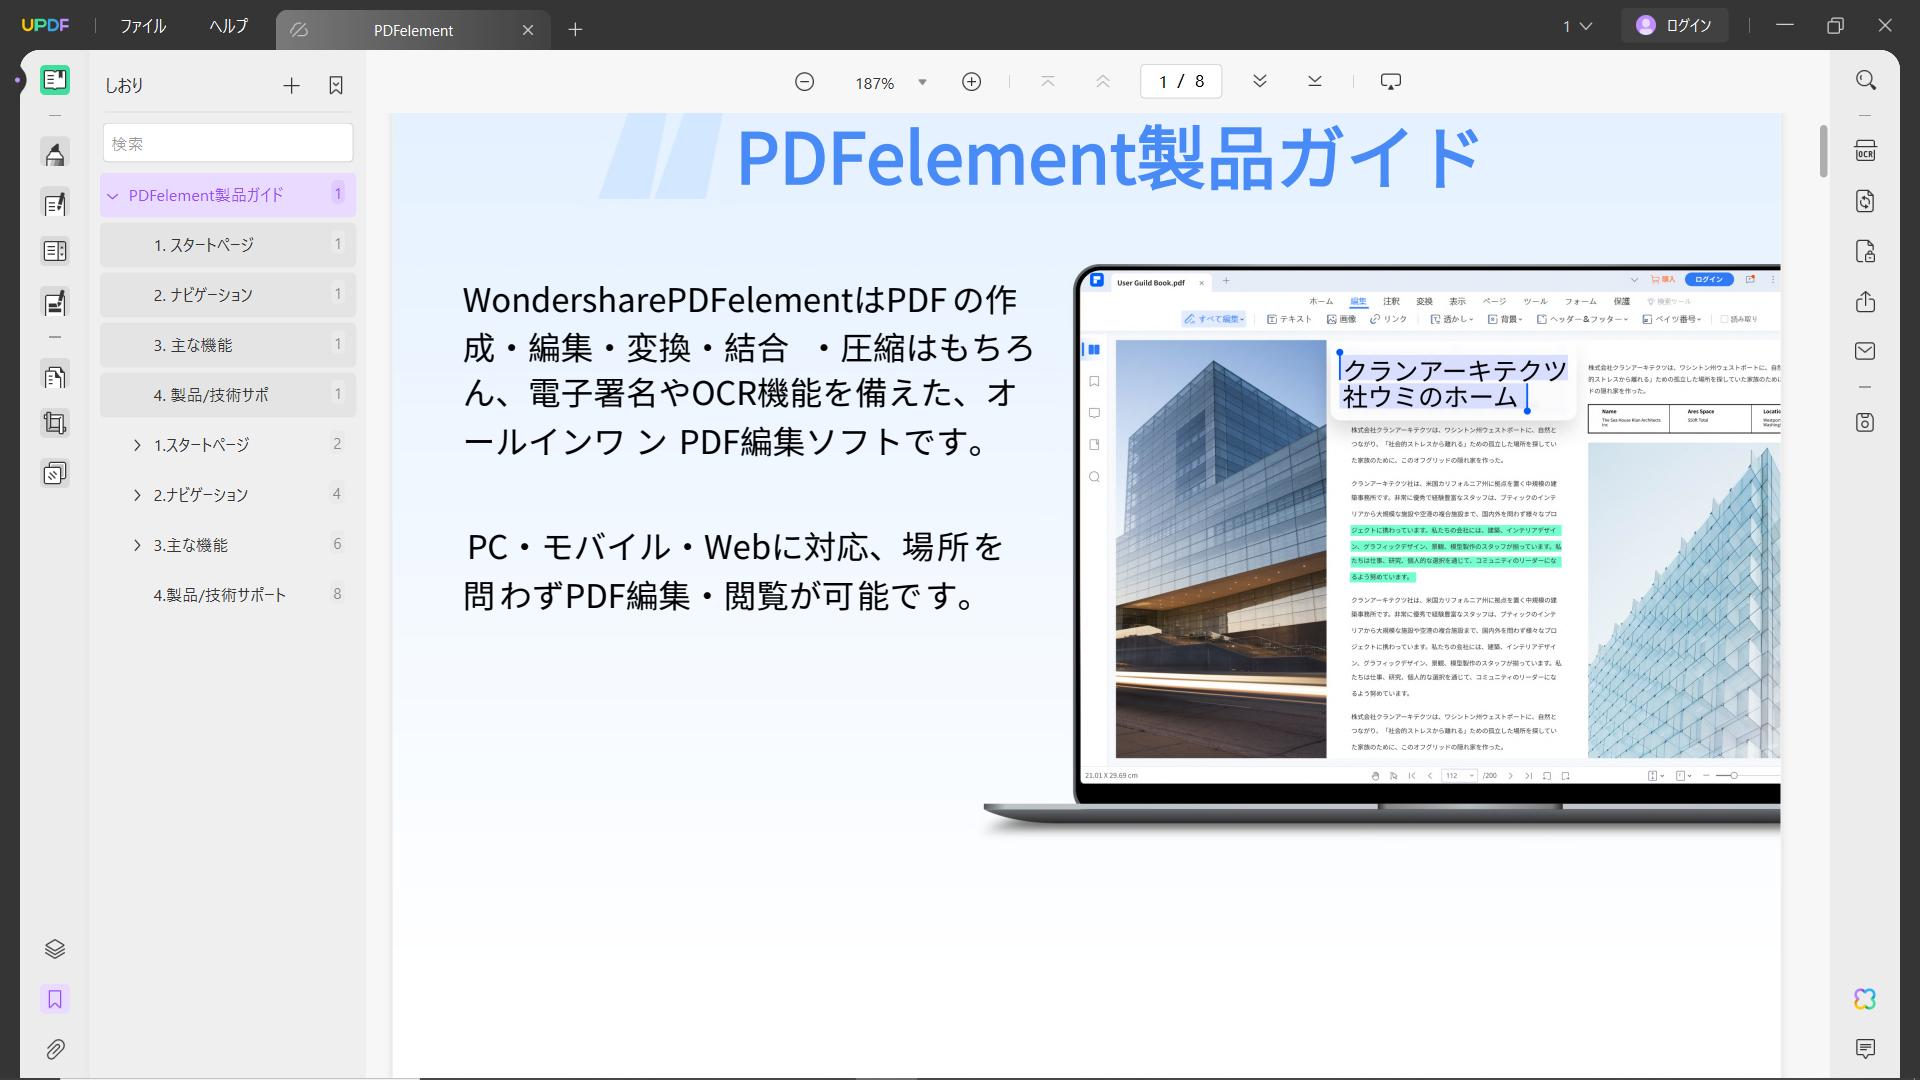
Task: Close the PDFelement tab
Action: tap(528, 30)
